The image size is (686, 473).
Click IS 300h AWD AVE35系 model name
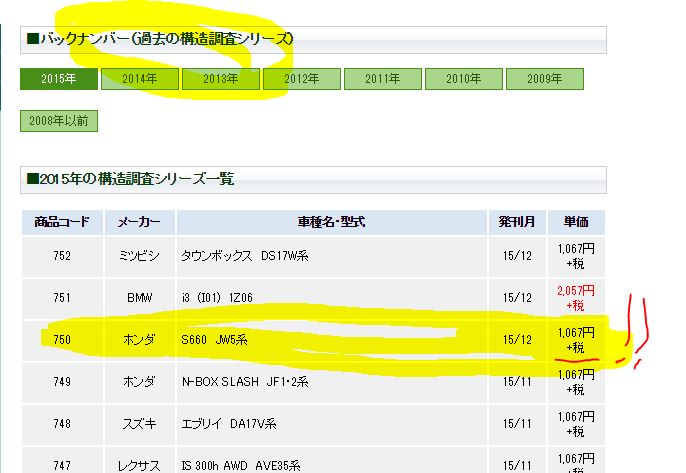241,466
